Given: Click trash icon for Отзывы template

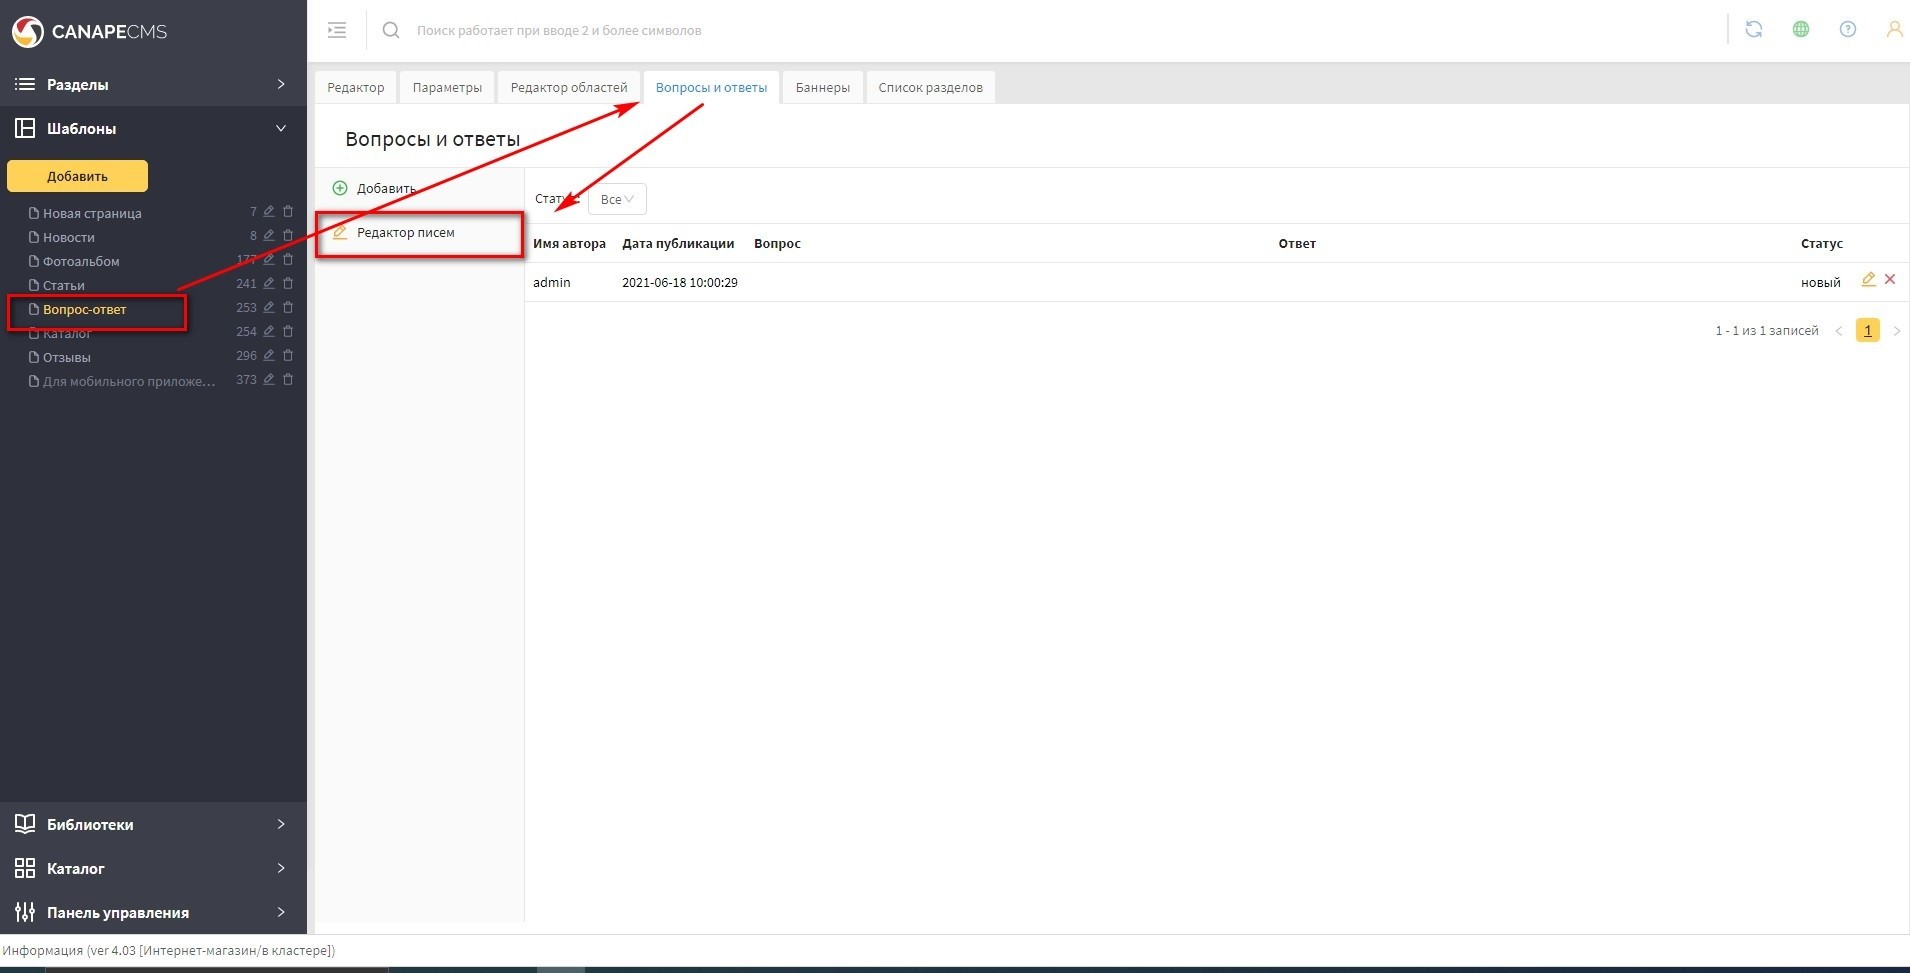Looking at the screenshot, I should click(x=288, y=356).
